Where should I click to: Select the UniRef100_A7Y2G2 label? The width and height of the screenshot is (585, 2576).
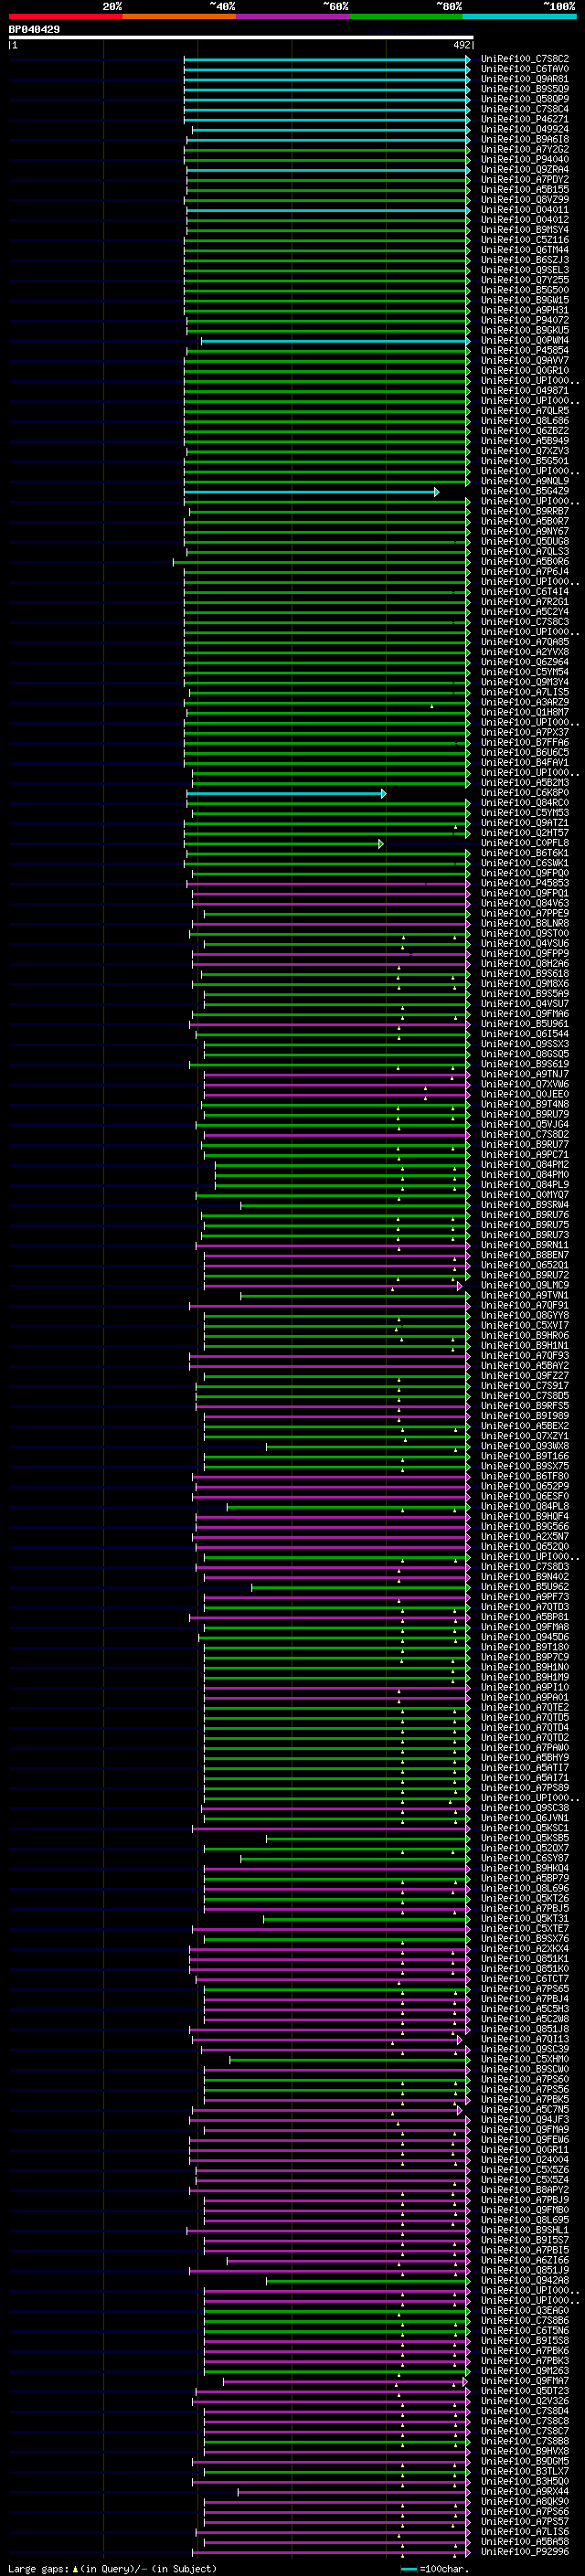[x=524, y=149]
